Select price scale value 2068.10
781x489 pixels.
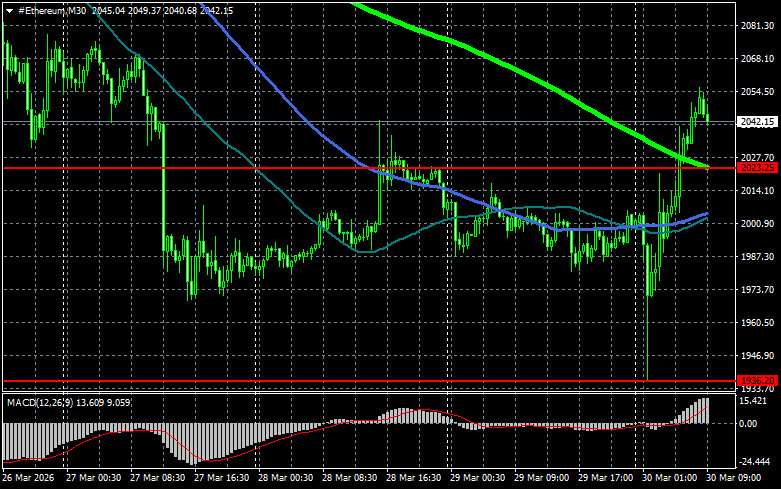tap(758, 59)
